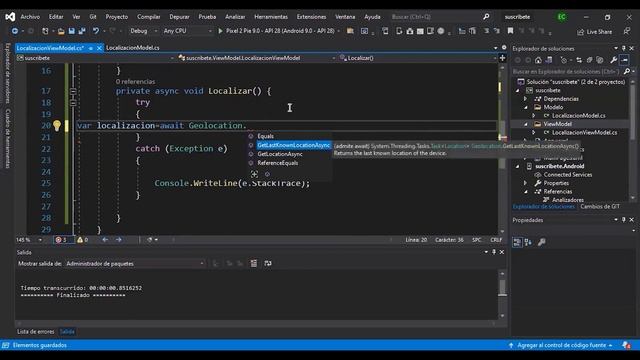Open the suscribete.ViewModel class dropdown
The image size is (640, 360).
pyautogui.click(x=257, y=58)
